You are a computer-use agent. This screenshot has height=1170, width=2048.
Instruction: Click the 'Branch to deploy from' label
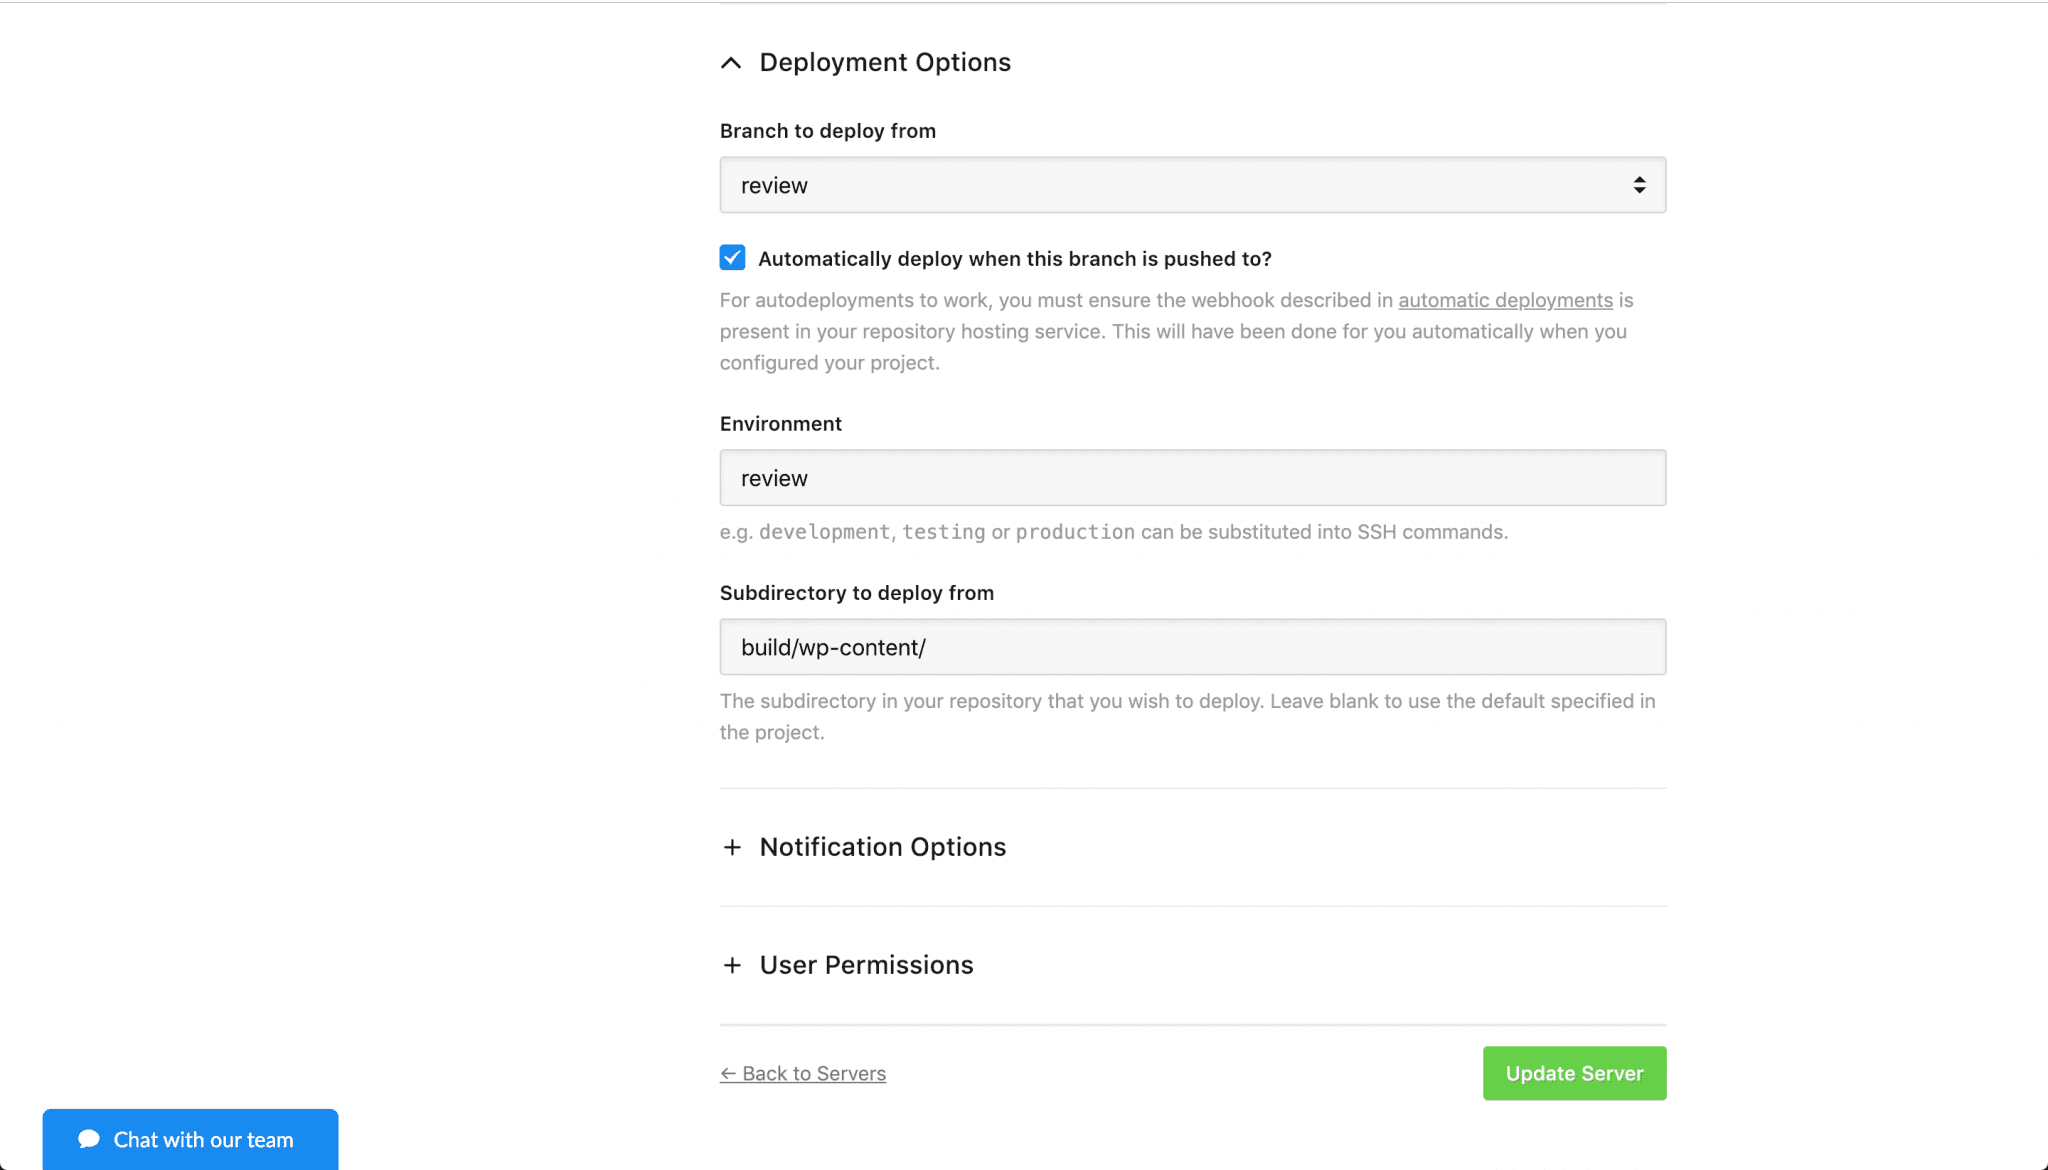(x=827, y=131)
